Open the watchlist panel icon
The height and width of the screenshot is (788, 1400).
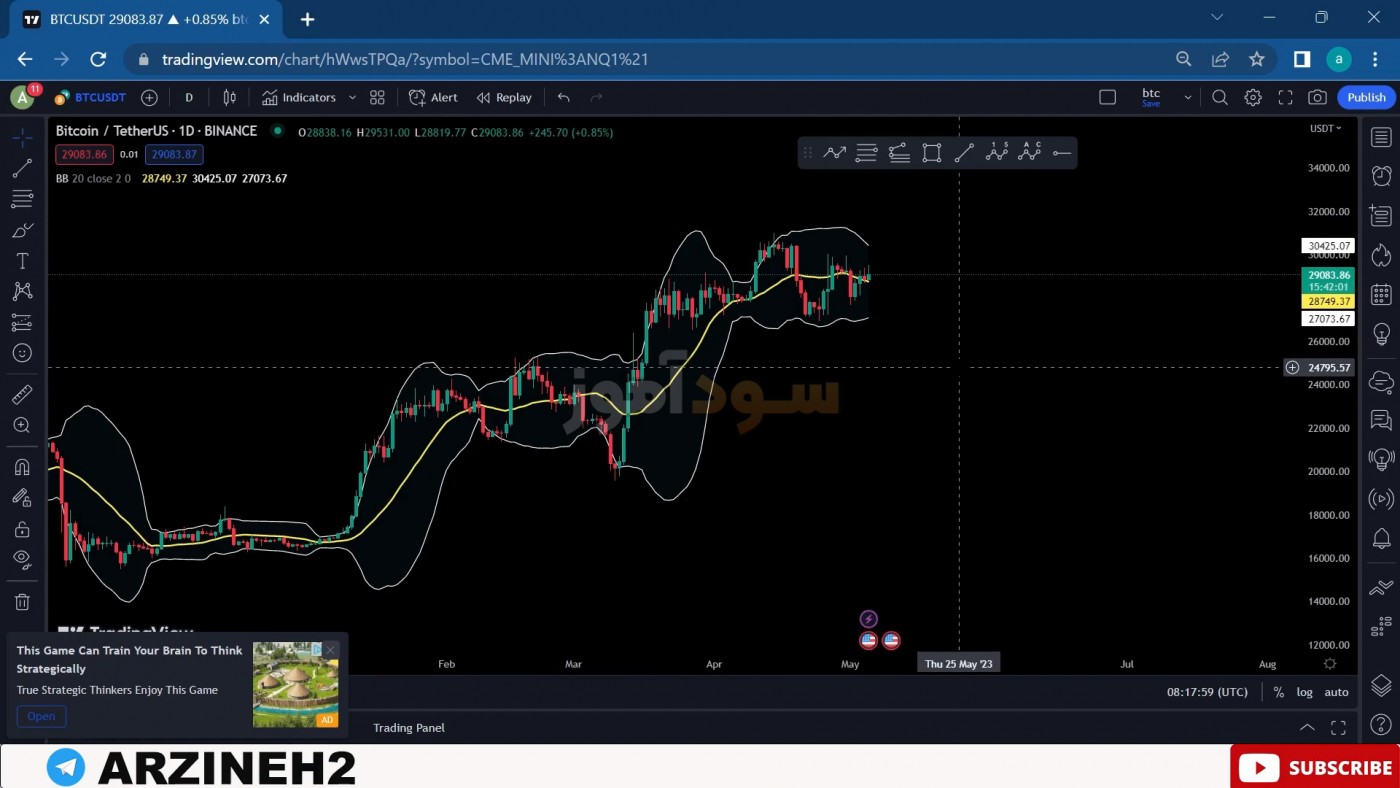[1381, 137]
